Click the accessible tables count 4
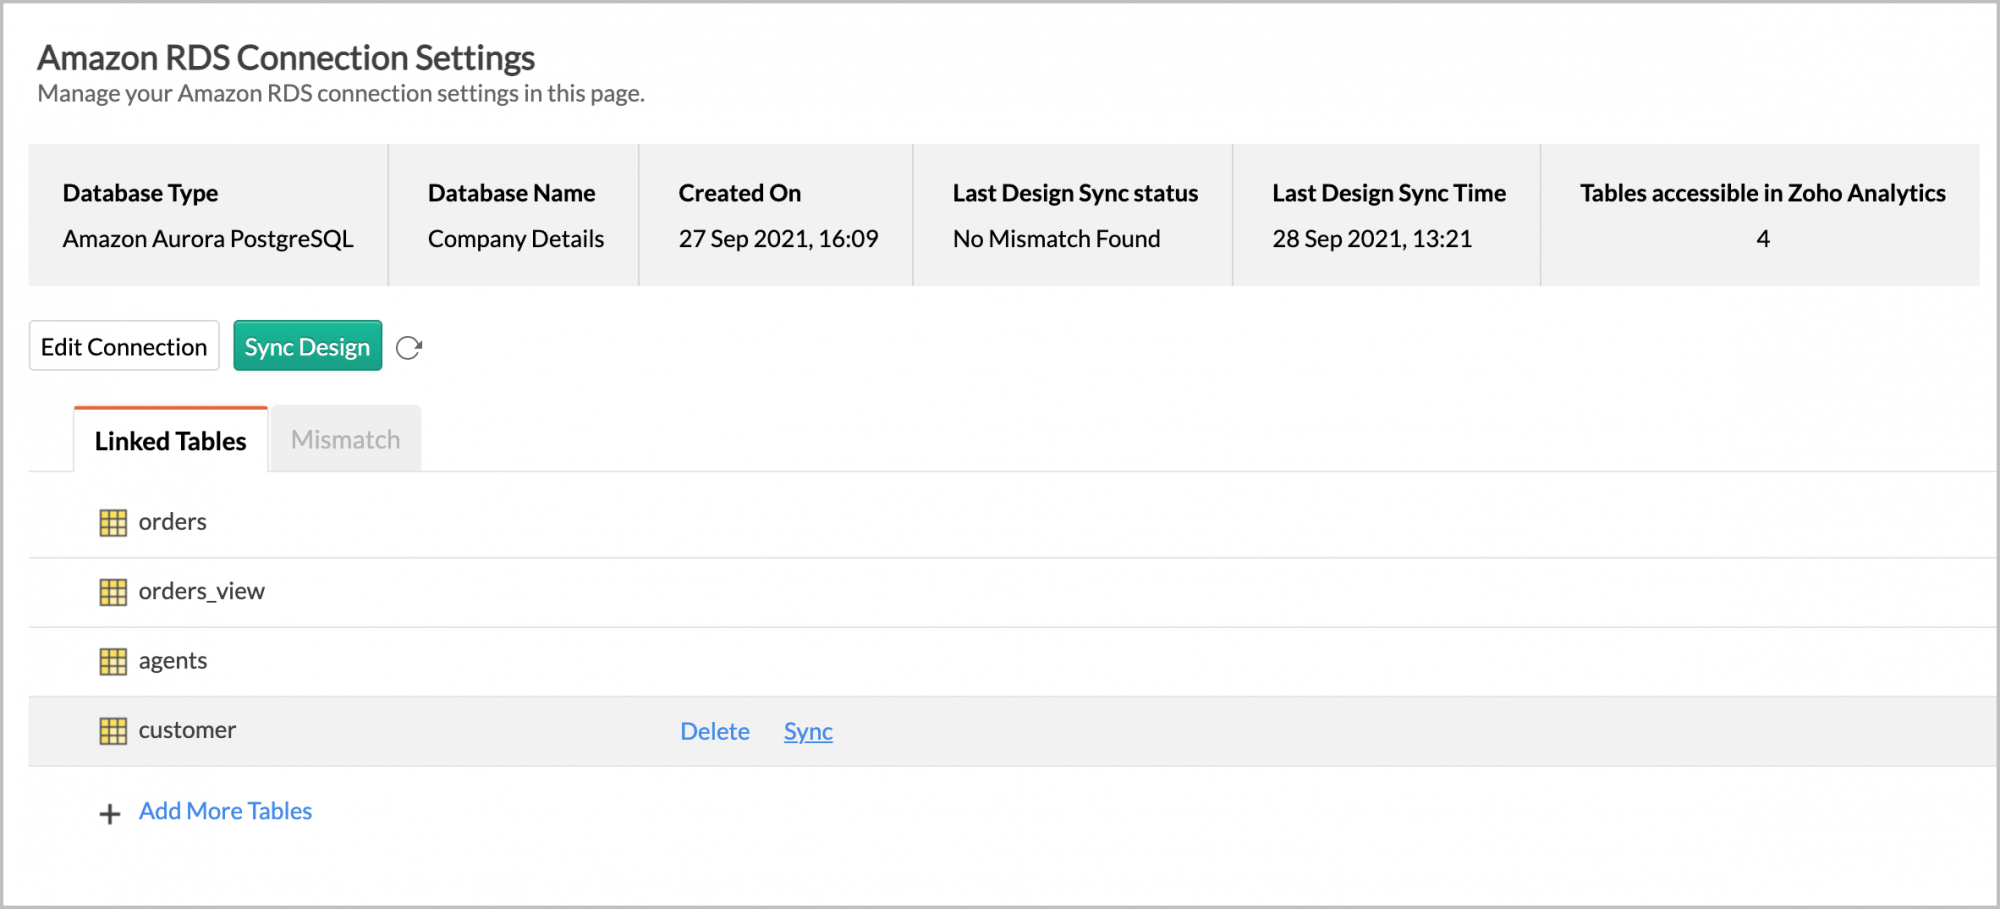The width and height of the screenshot is (2000, 909). point(1763,239)
